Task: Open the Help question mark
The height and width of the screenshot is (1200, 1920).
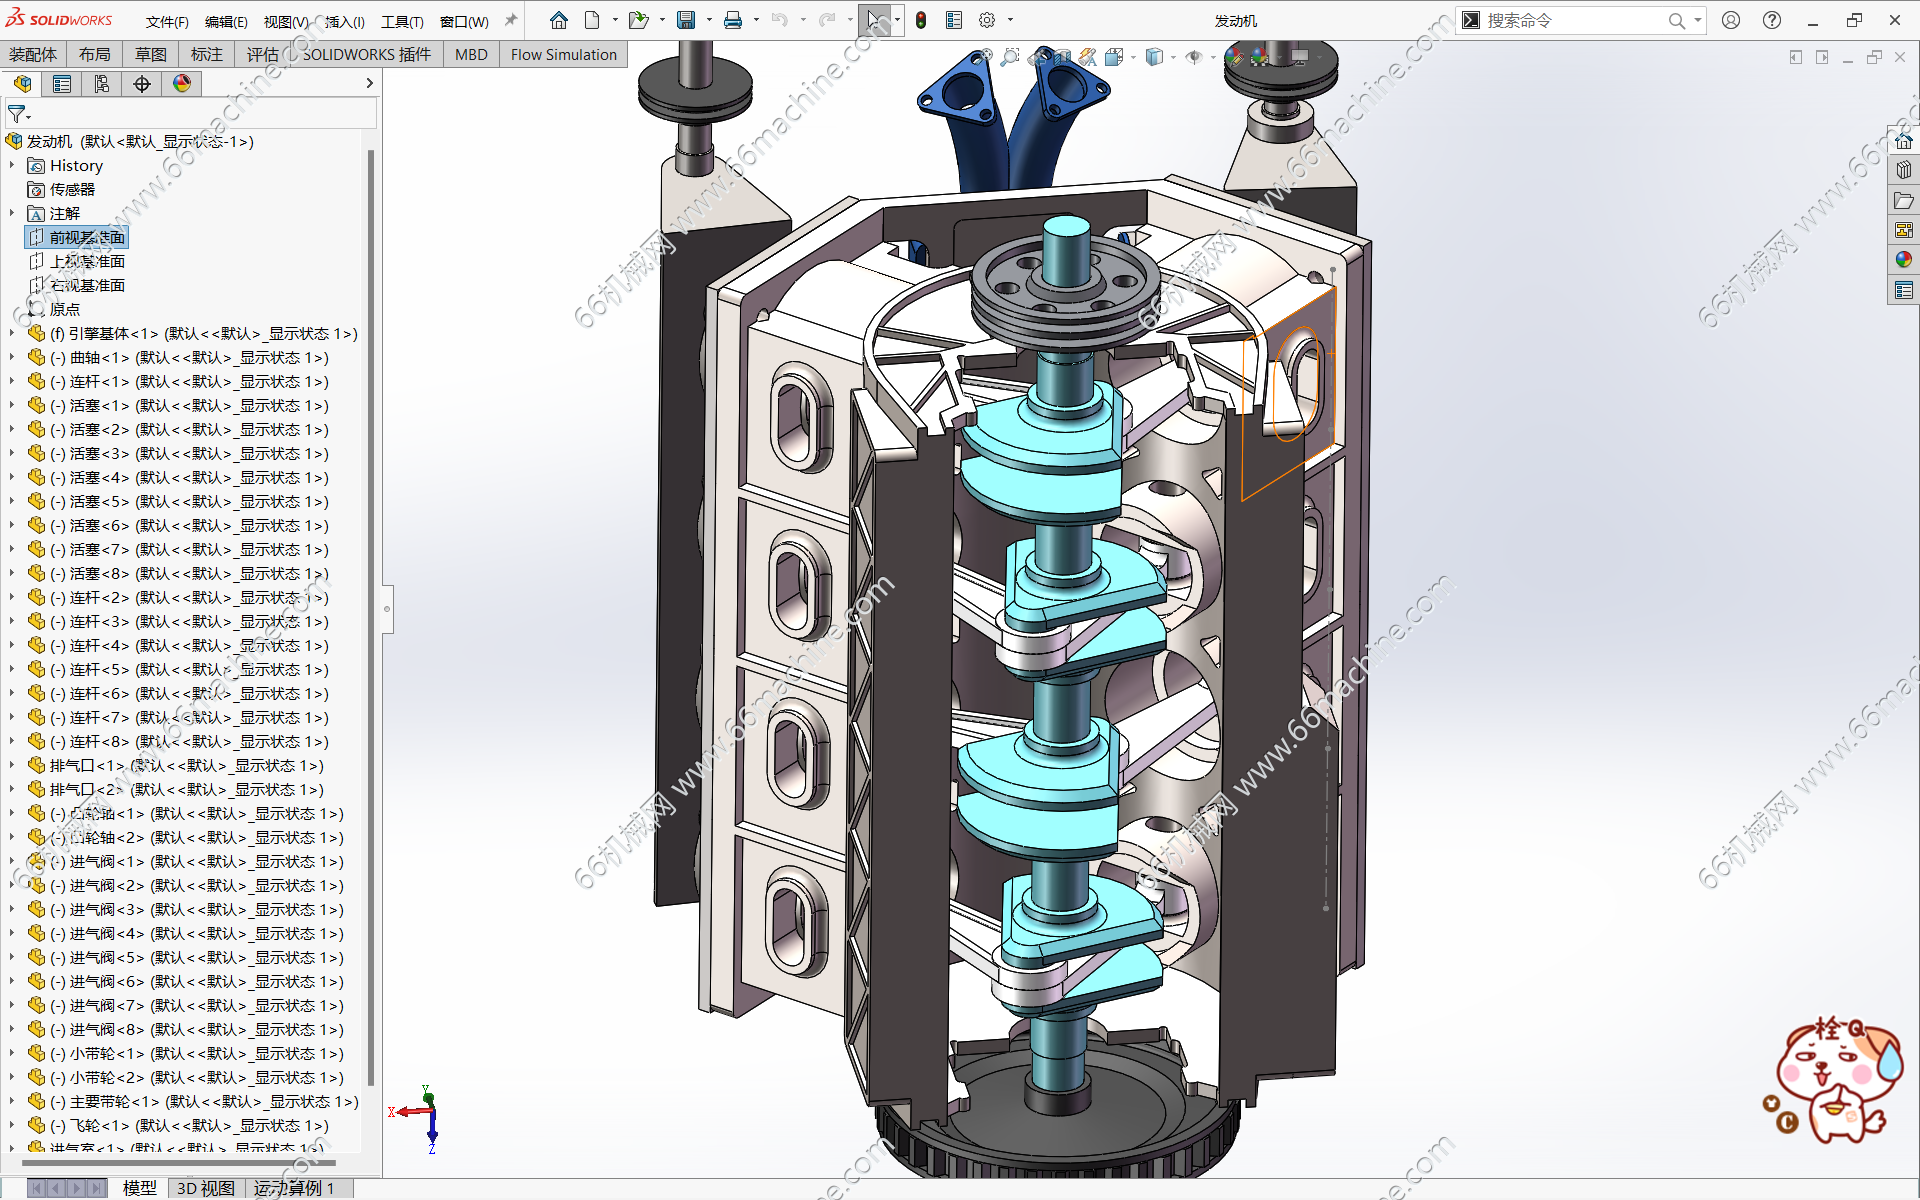Action: tap(1772, 20)
